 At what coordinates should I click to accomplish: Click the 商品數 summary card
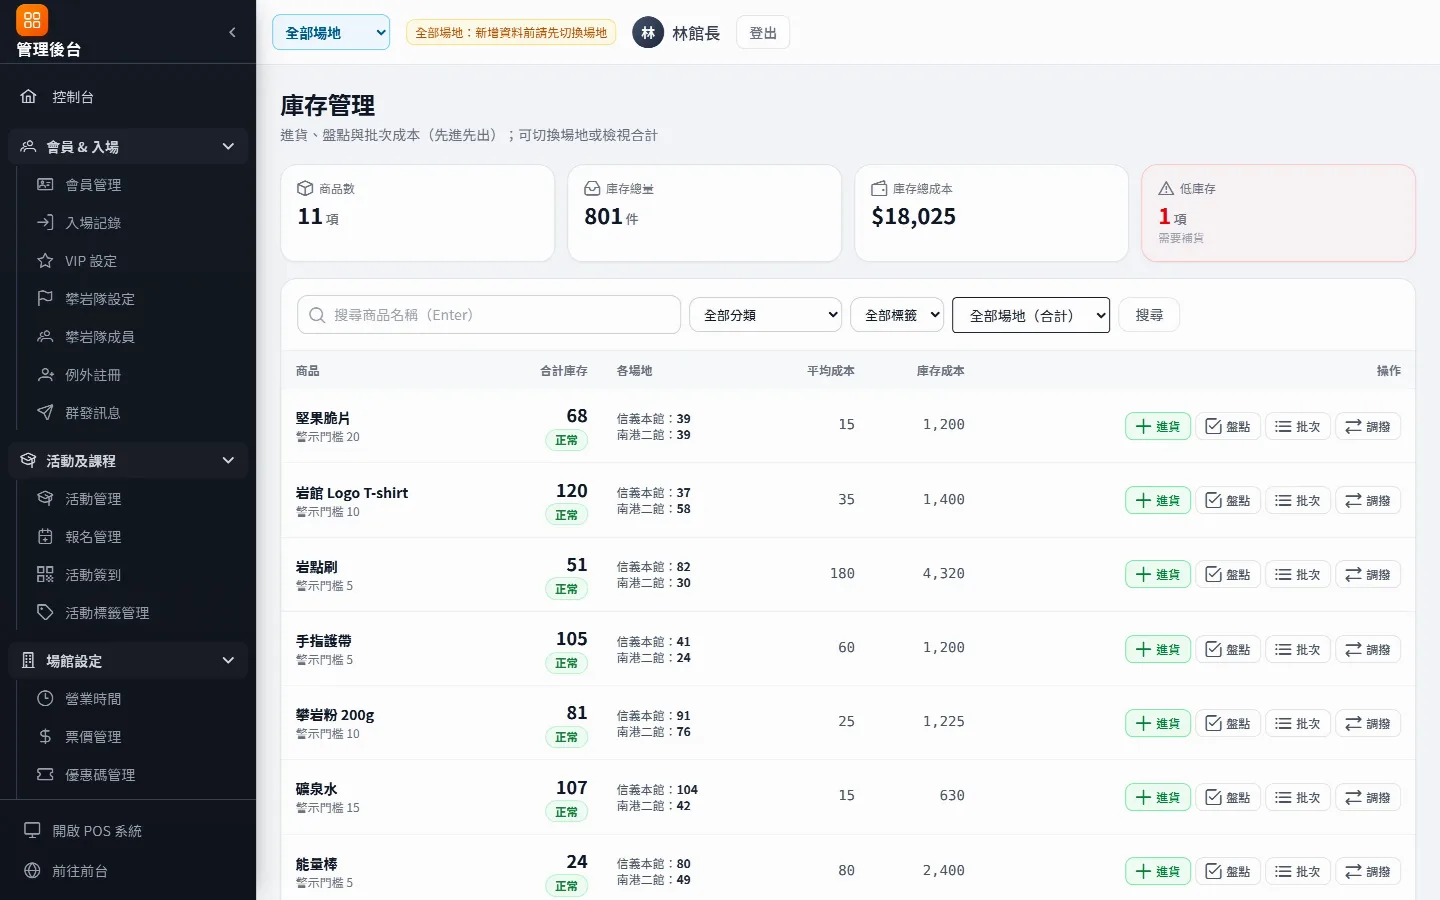click(418, 213)
